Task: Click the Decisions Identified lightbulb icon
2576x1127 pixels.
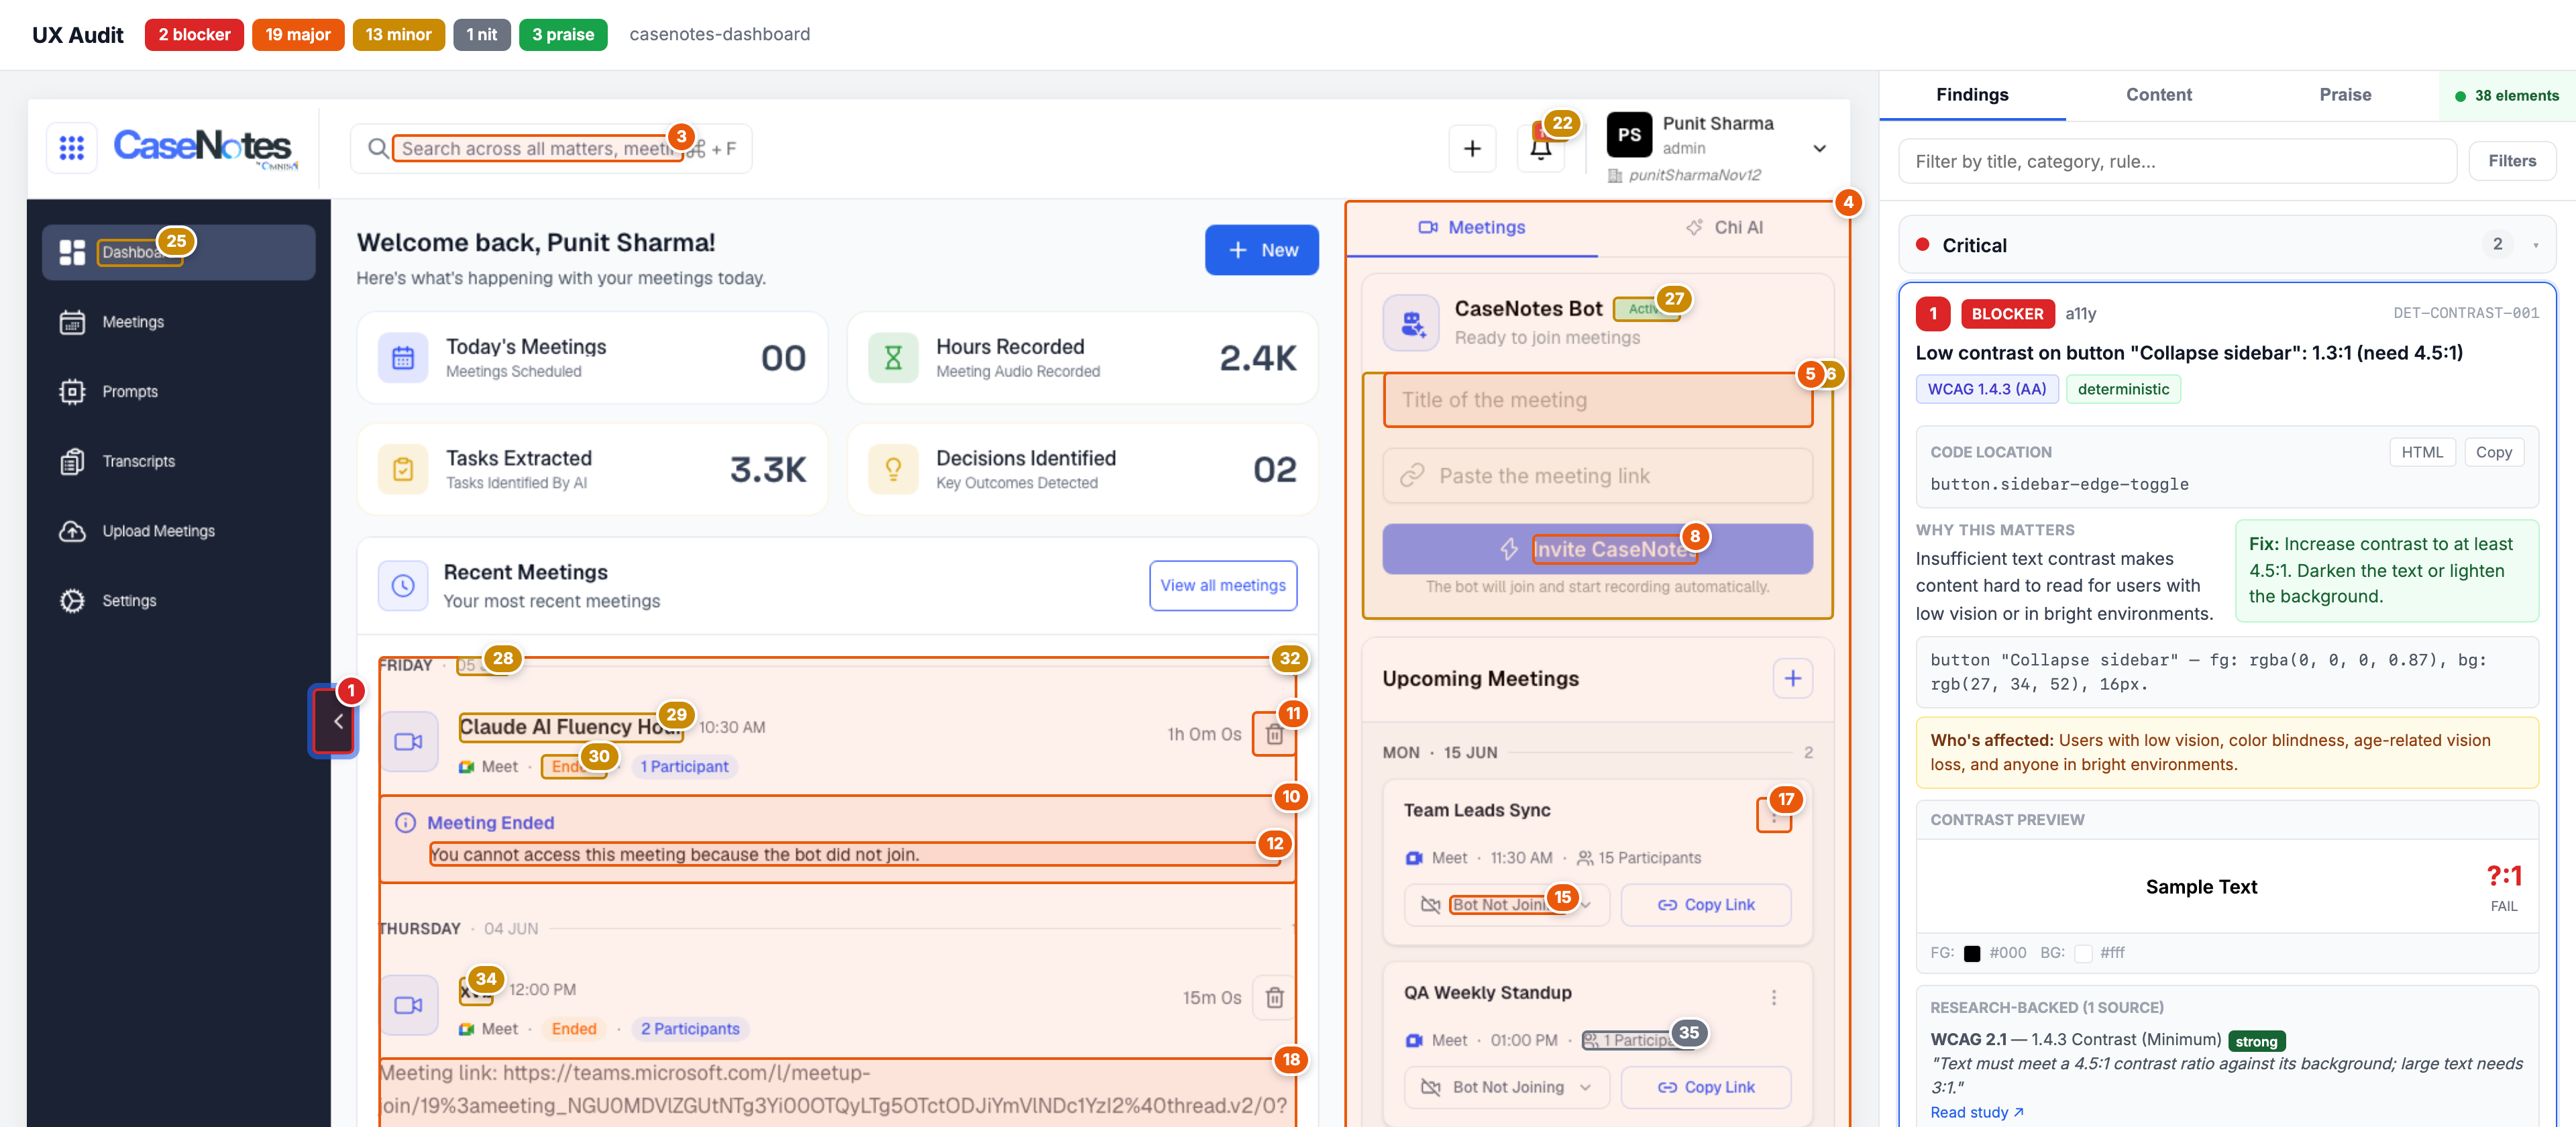Action: (893, 469)
